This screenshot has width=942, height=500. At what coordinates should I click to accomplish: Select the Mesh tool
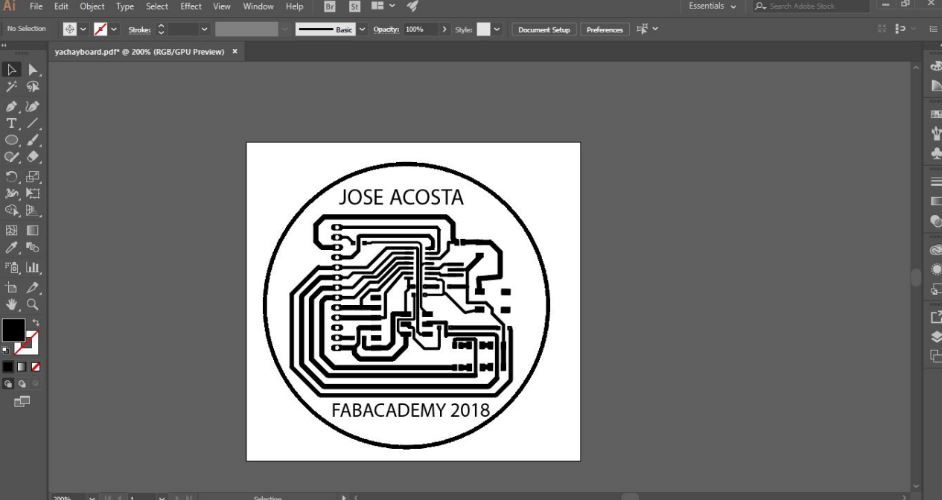[11, 230]
